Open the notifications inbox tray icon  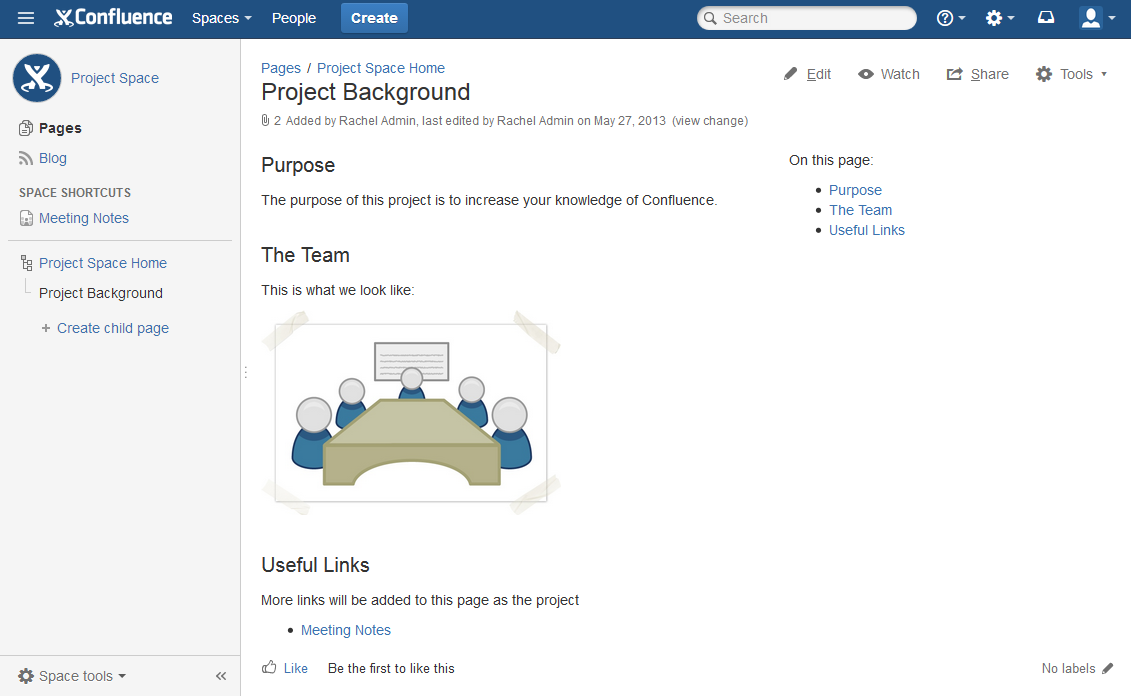pos(1046,18)
